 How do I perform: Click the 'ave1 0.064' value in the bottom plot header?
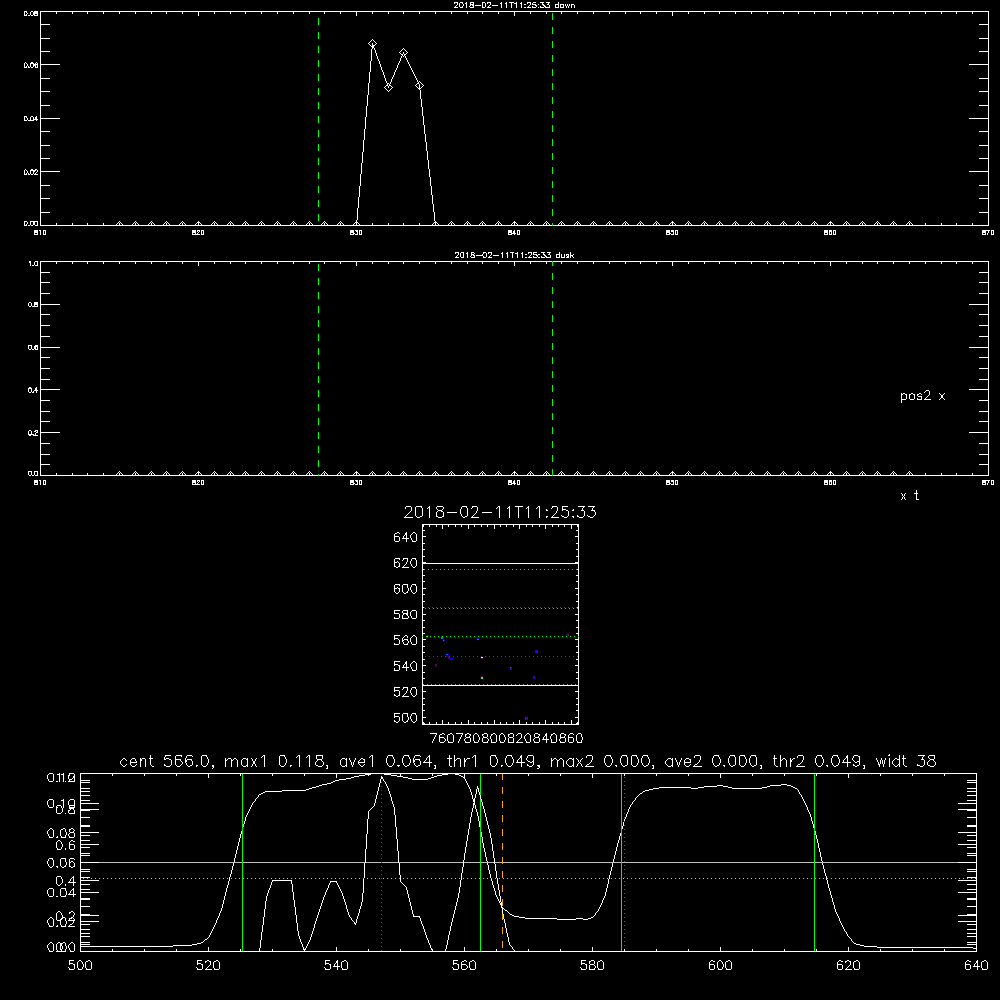point(385,761)
